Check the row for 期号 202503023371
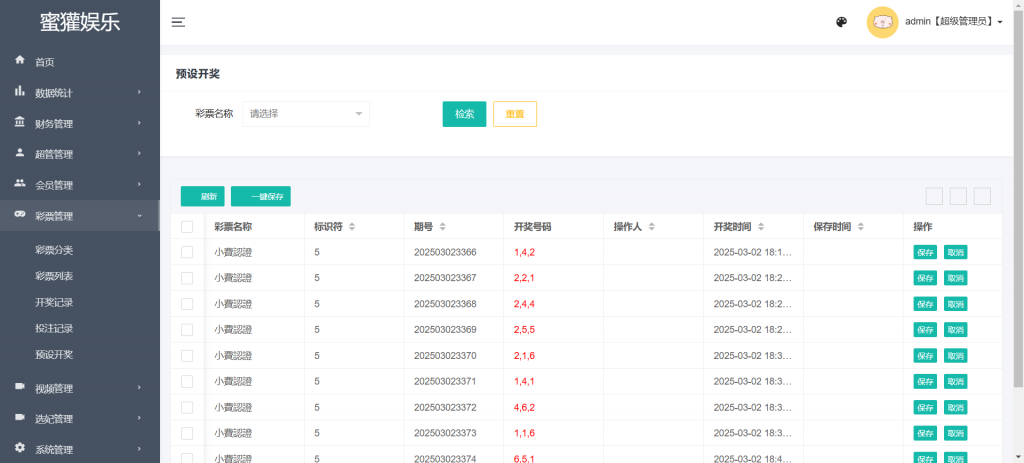 pos(187,381)
